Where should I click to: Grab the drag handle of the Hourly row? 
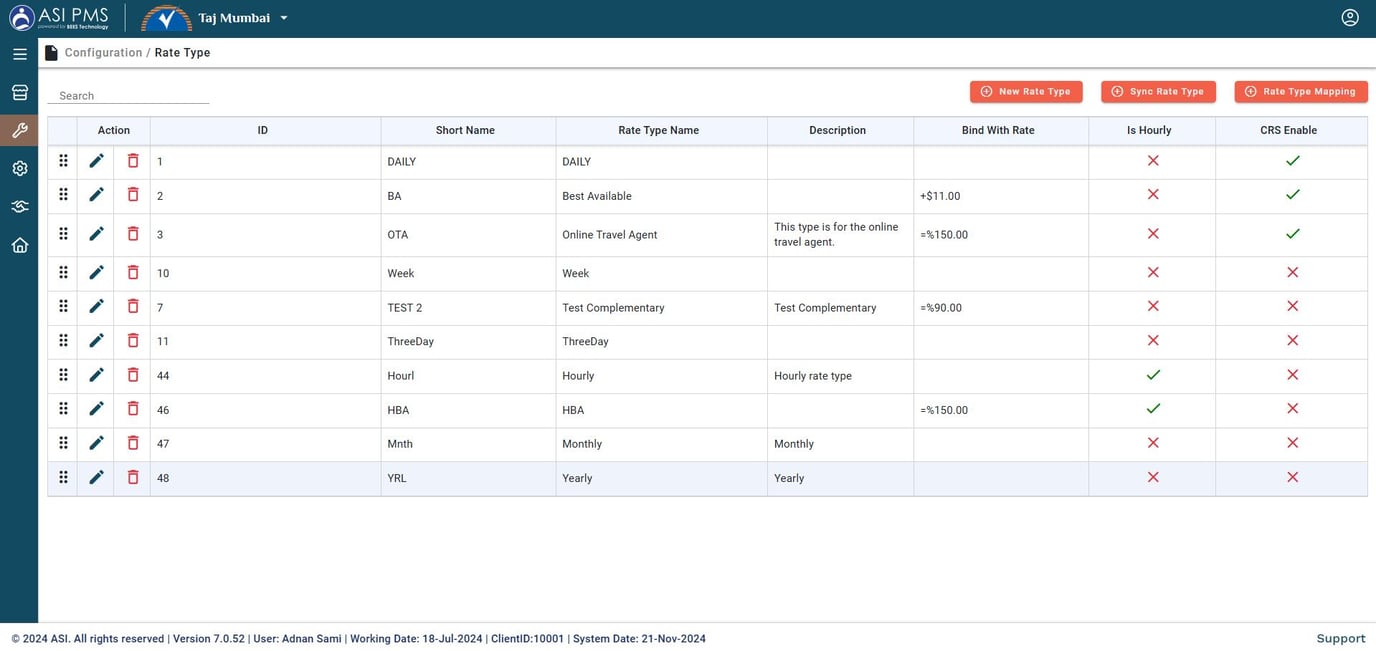[x=63, y=375]
